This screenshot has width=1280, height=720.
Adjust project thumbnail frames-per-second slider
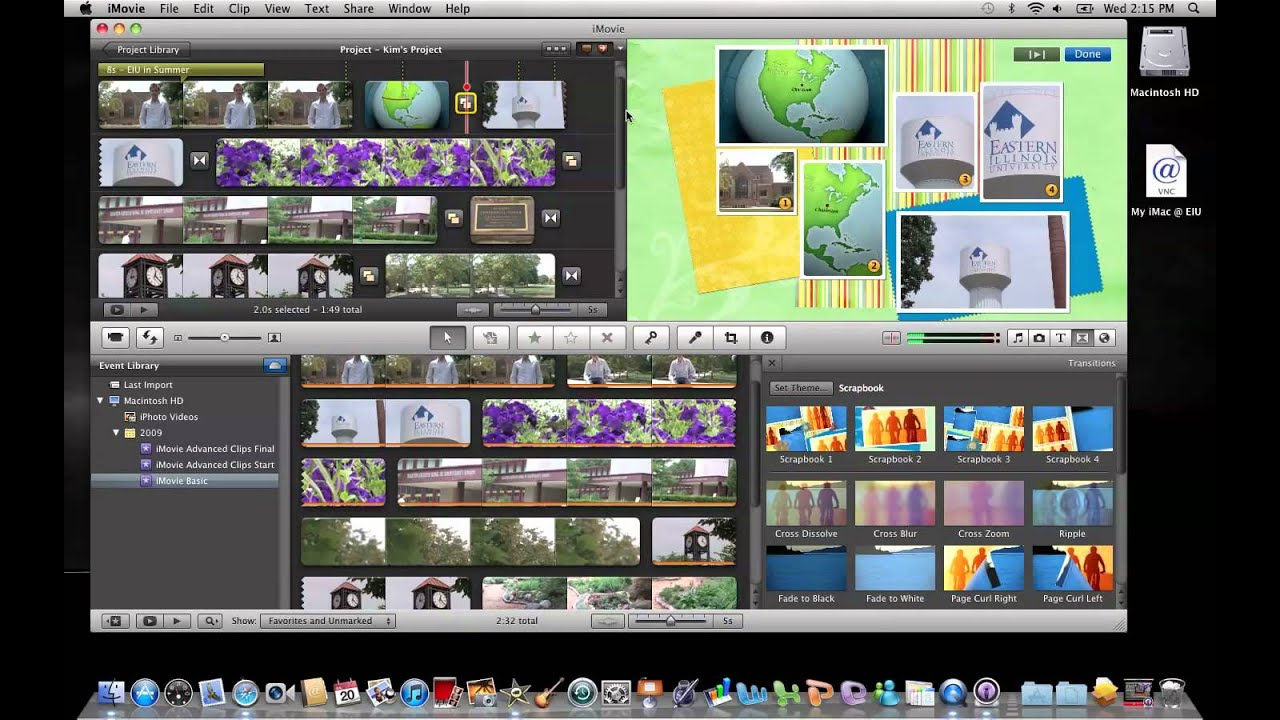point(536,310)
